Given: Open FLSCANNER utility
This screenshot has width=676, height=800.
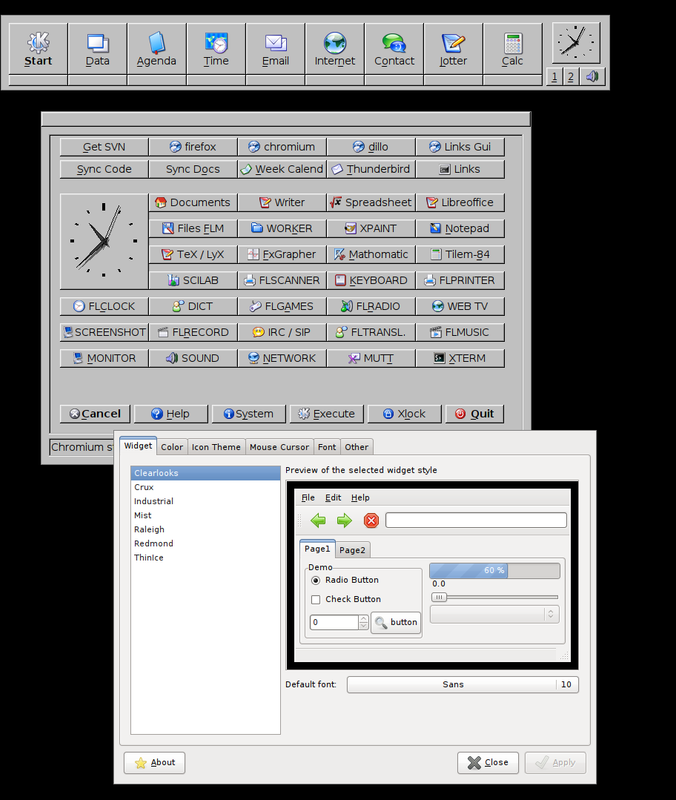Looking at the screenshot, I should click(x=282, y=281).
